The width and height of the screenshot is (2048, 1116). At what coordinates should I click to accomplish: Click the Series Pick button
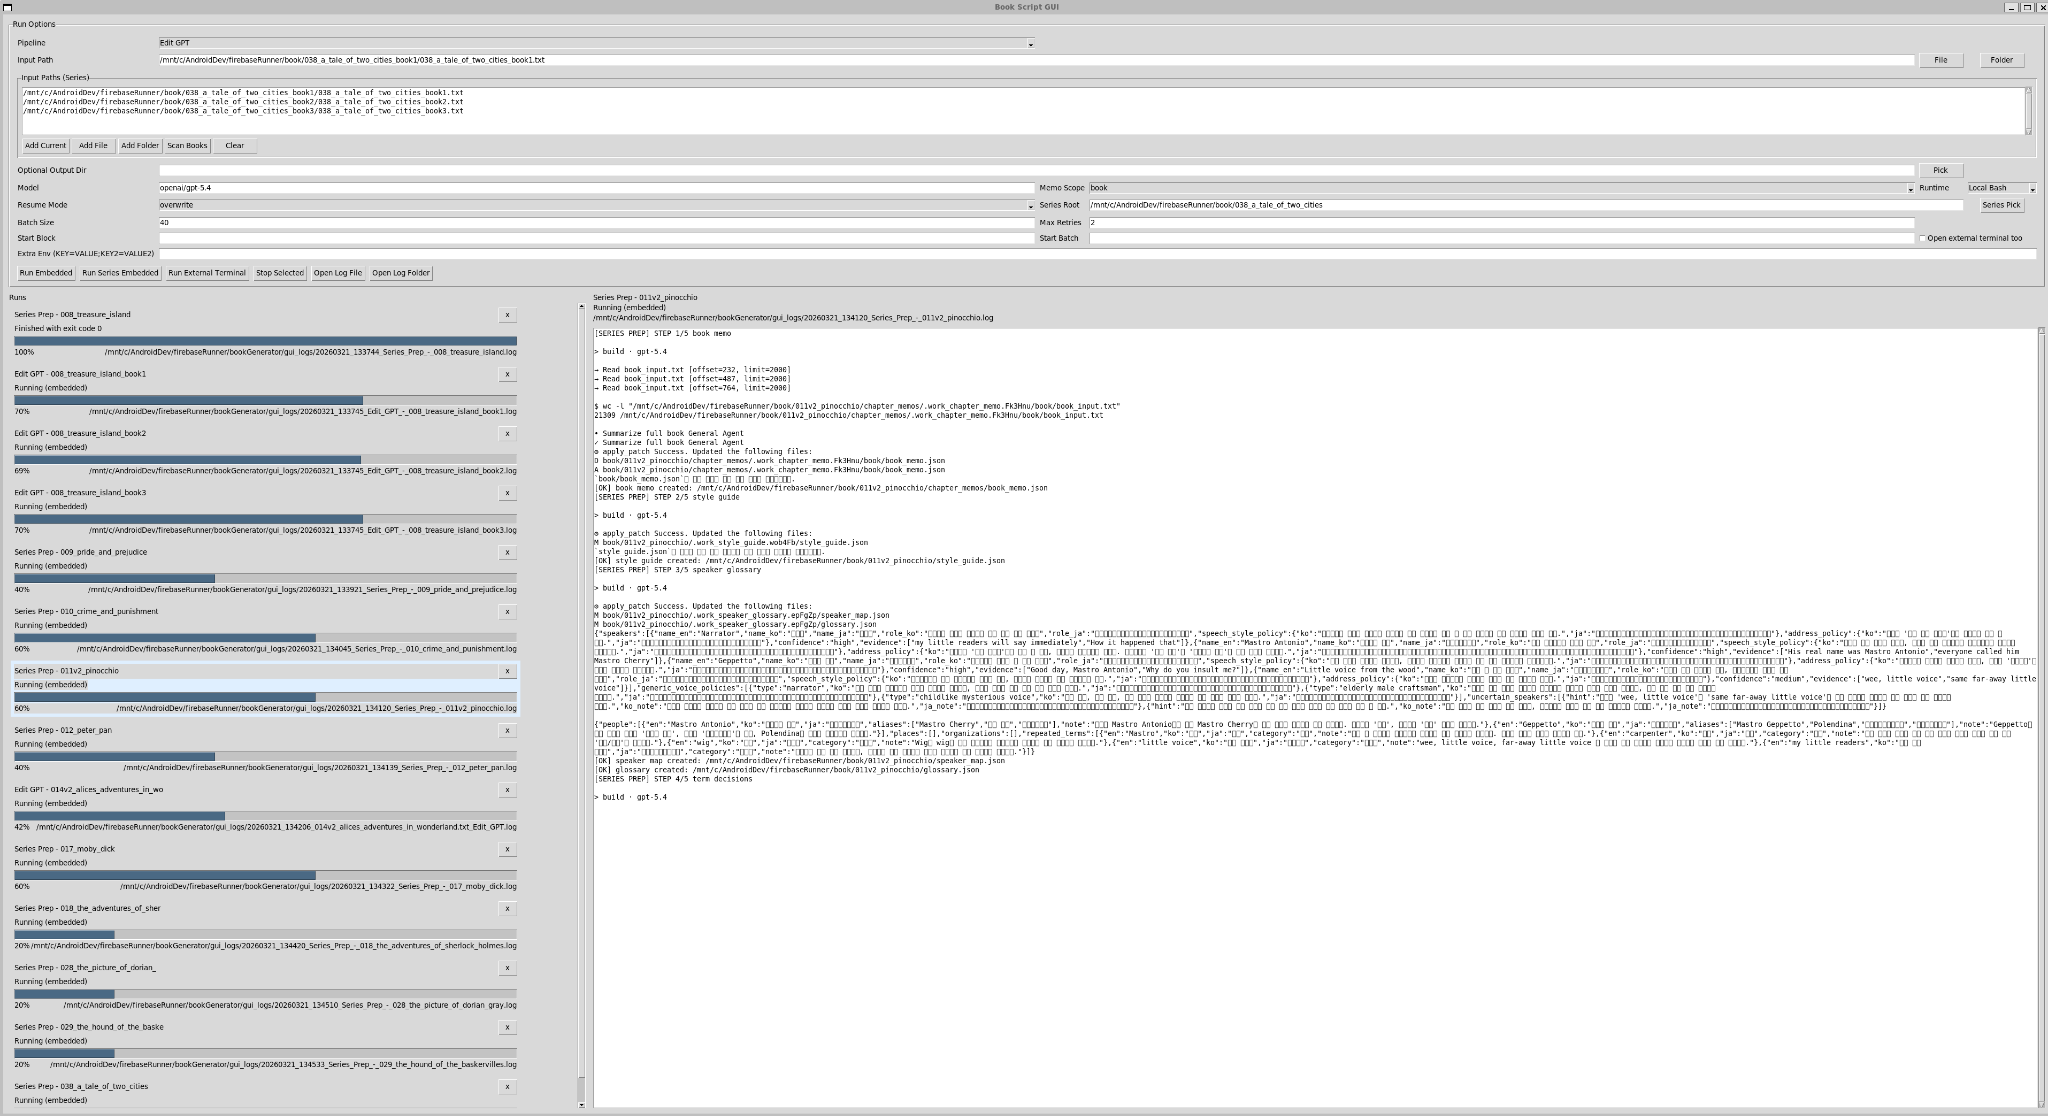point(2001,205)
